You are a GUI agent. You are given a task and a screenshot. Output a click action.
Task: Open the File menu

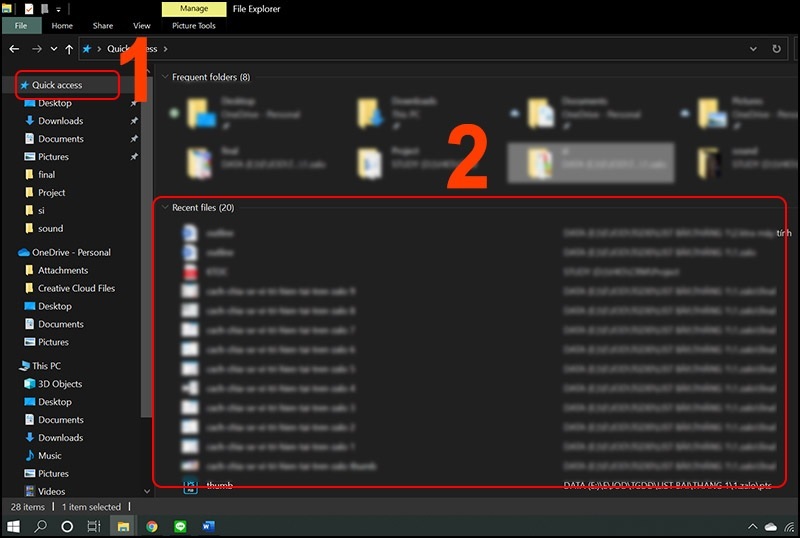[x=20, y=26]
